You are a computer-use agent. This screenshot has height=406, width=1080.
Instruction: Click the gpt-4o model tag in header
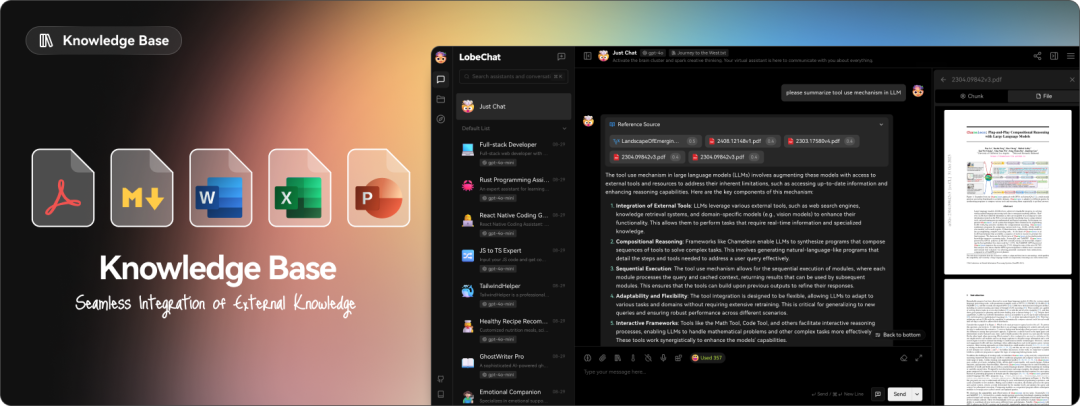[x=652, y=52]
